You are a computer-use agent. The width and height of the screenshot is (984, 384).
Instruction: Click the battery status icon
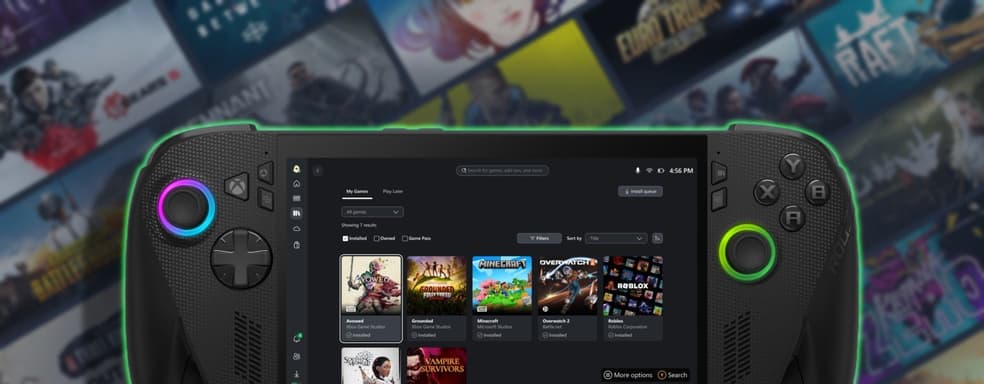[661, 171]
